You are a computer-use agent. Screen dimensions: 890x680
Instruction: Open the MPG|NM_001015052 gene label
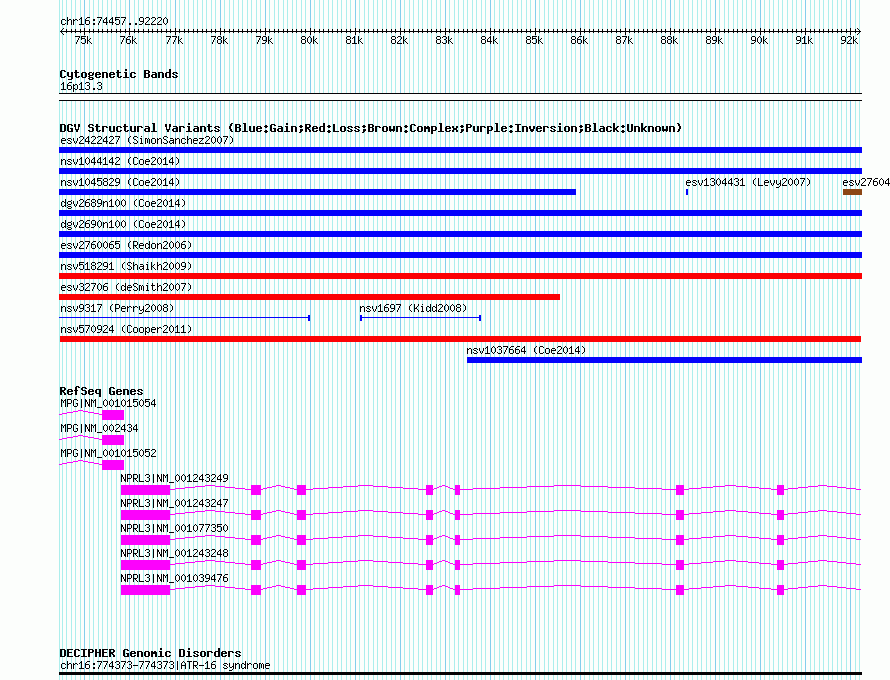[108, 454]
